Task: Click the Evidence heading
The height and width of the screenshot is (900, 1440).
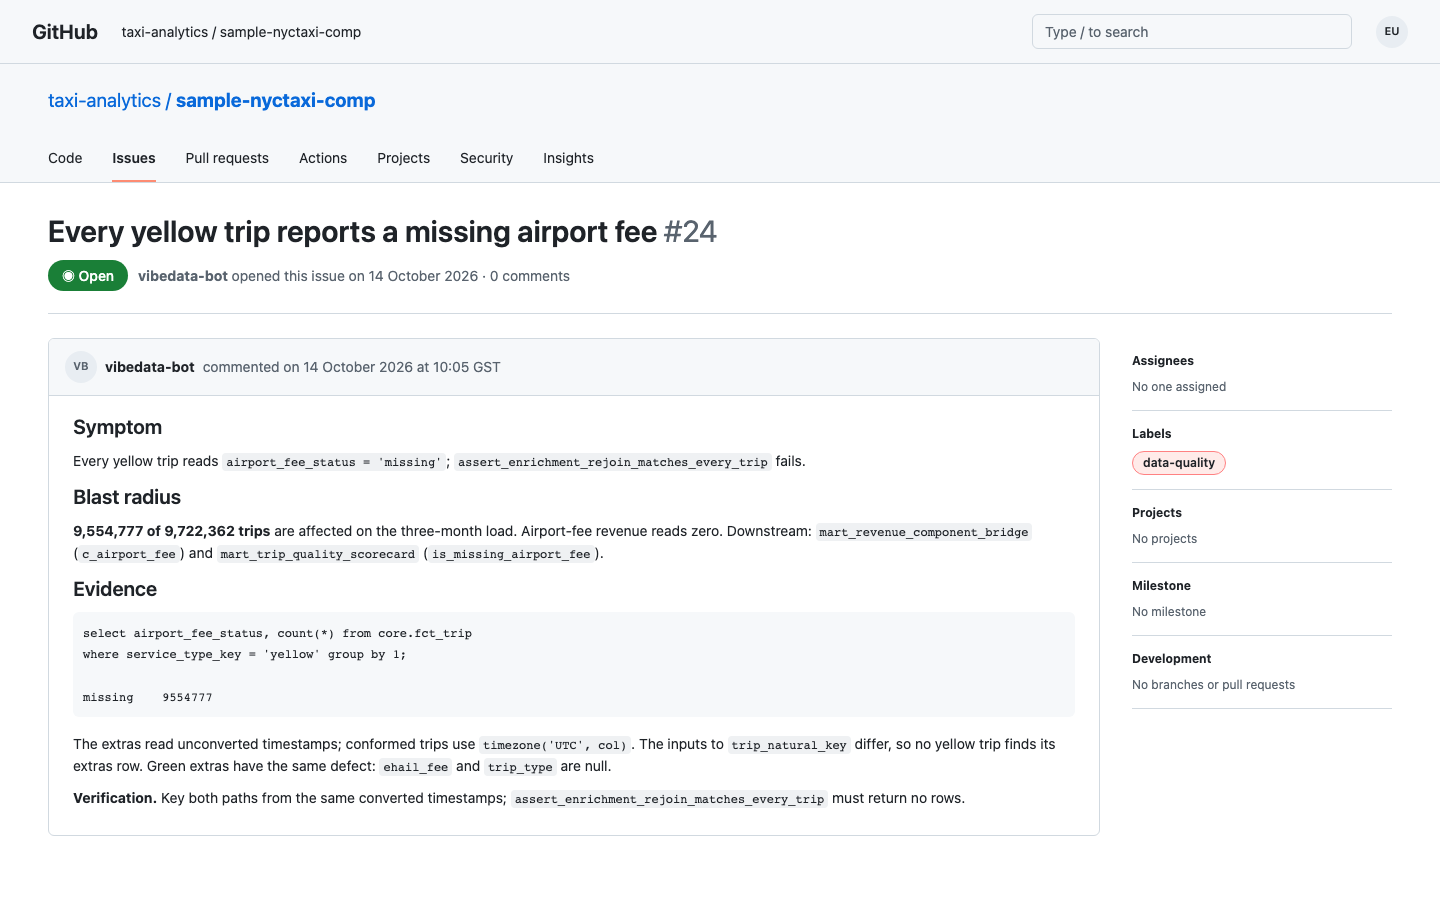Action: (115, 589)
